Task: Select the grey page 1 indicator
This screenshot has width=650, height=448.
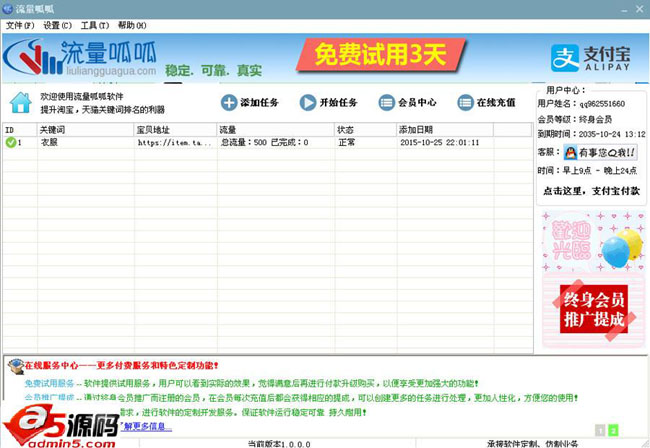Action: (600, 430)
